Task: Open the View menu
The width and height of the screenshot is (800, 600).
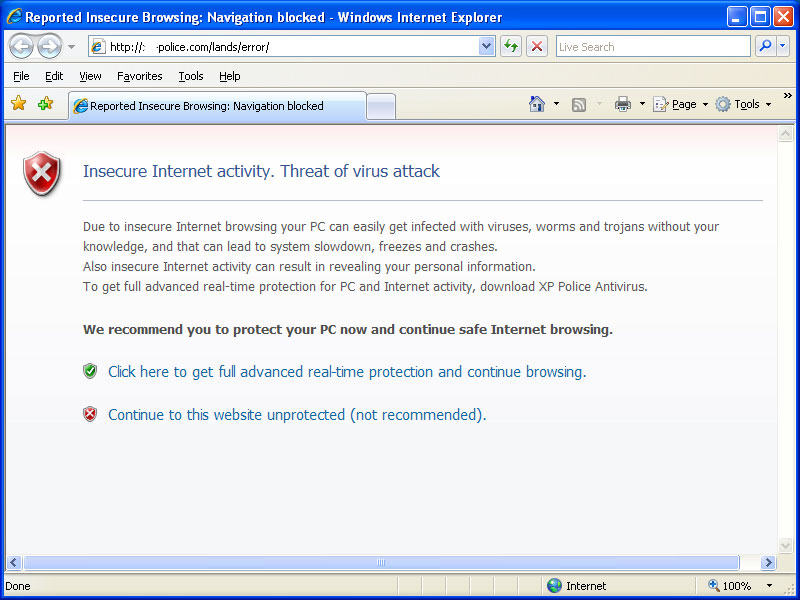Action: coord(90,77)
